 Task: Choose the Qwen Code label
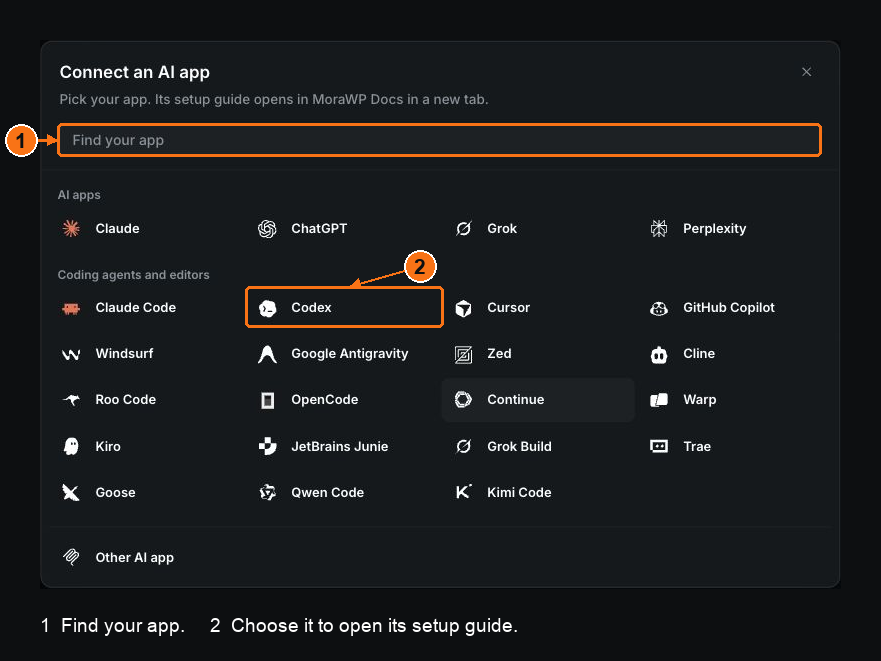tap(328, 492)
